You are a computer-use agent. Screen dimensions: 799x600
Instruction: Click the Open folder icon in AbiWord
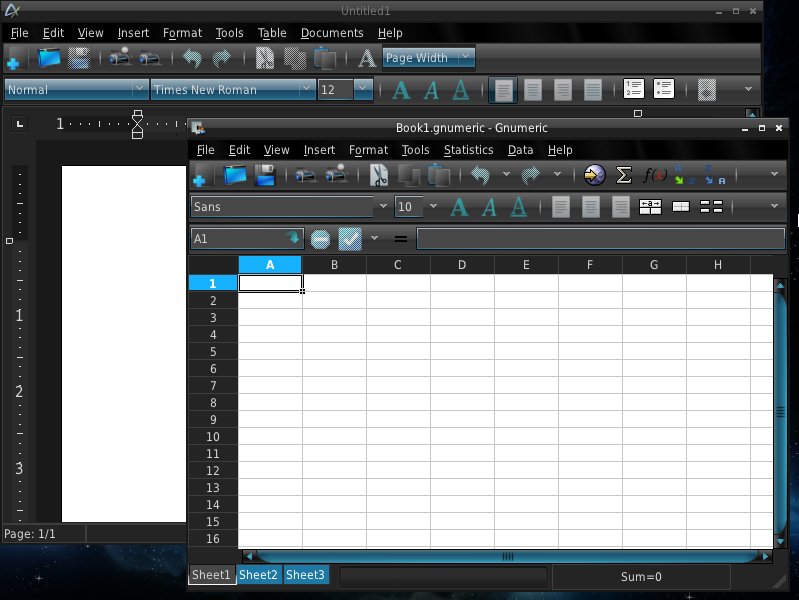[x=49, y=58]
